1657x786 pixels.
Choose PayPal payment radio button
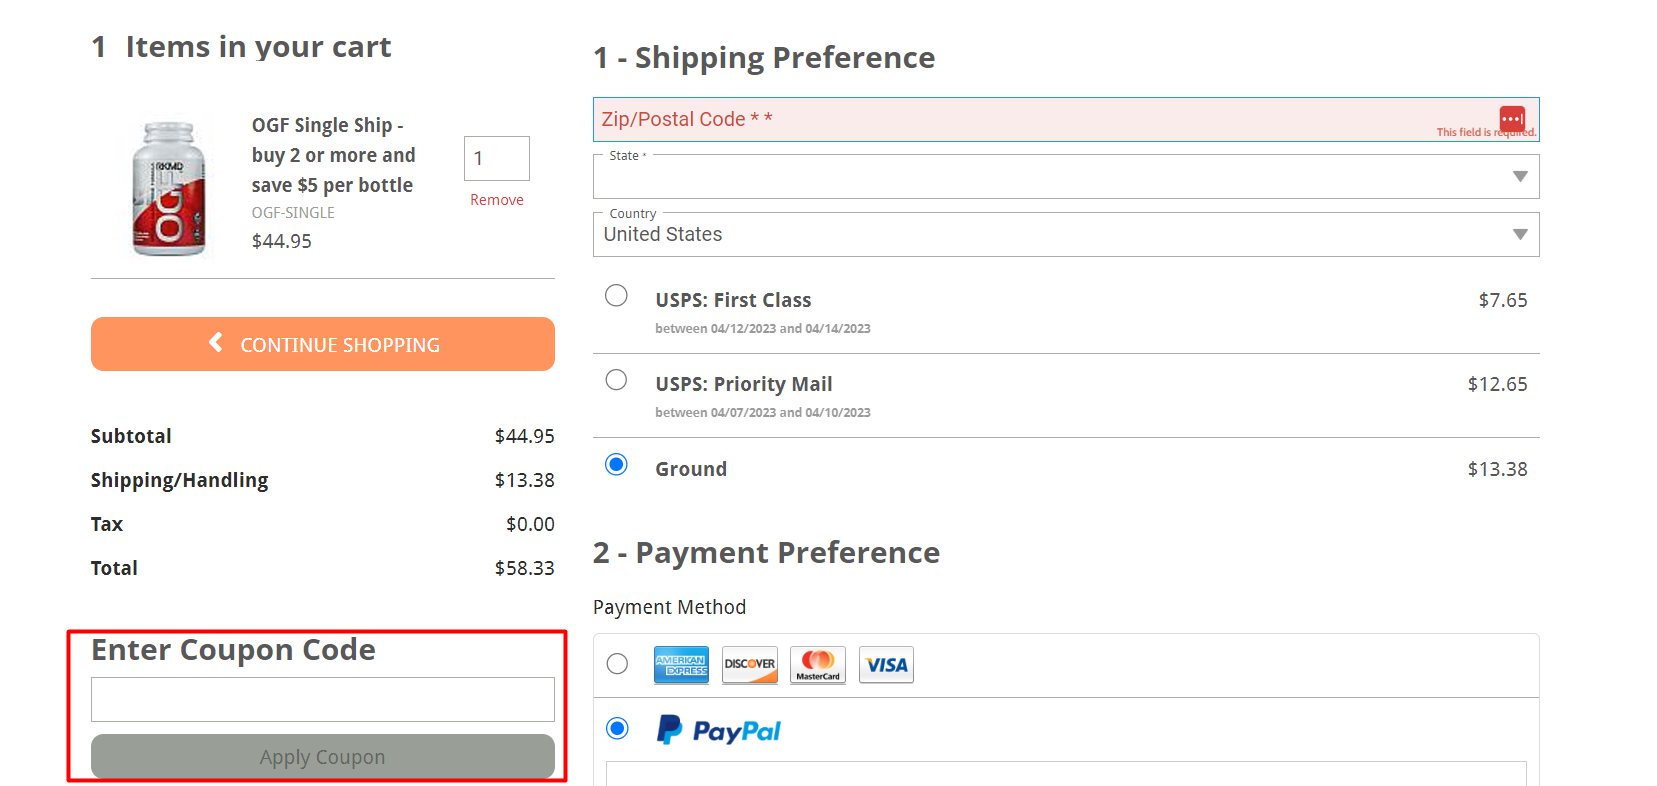click(617, 728)
